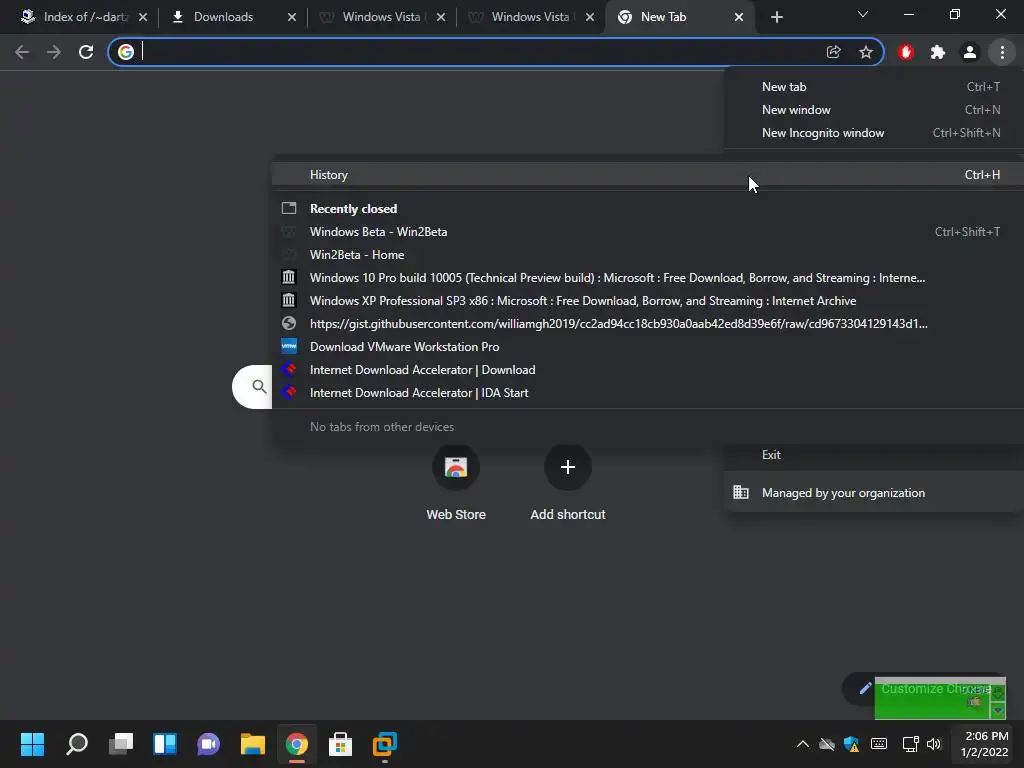Open the Extensions puzzle piece icon
Viewport: 1024px width, 768px height.
click(x=938, y=52)
